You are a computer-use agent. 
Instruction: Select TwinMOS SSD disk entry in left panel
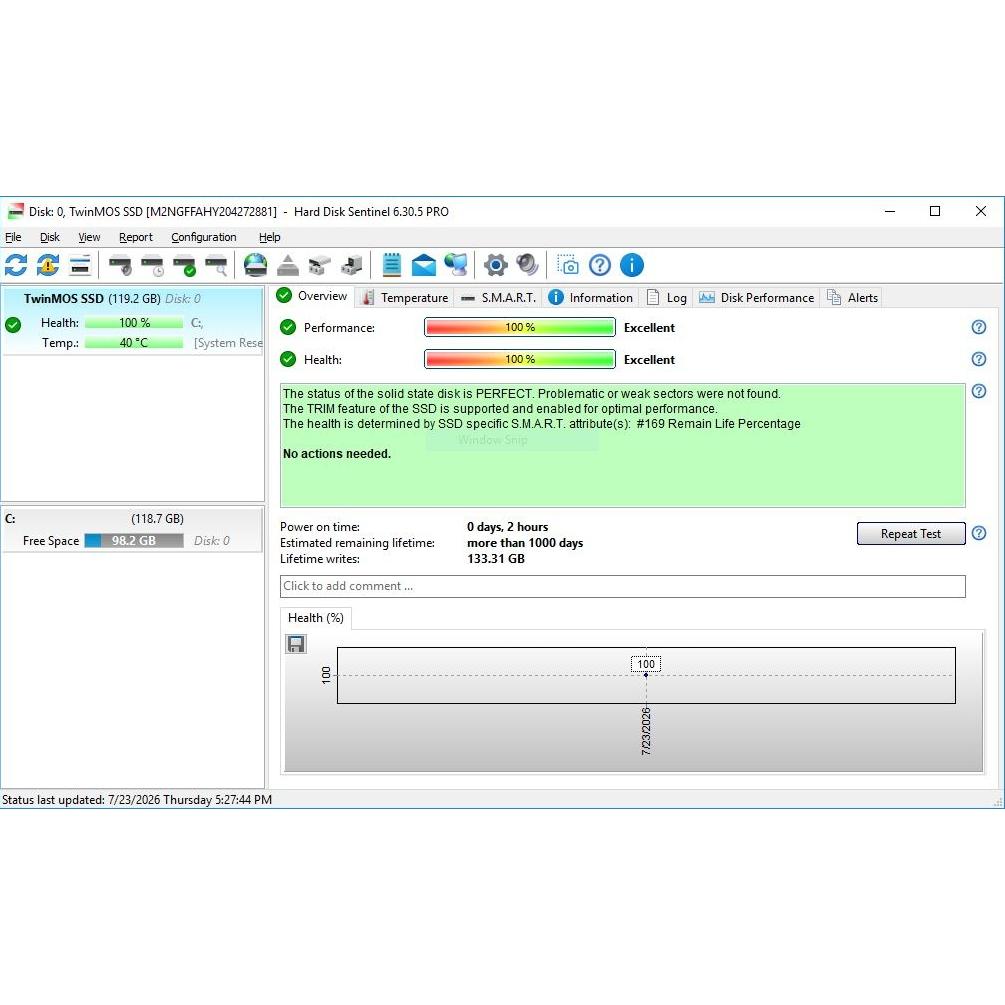coord(133,320)
